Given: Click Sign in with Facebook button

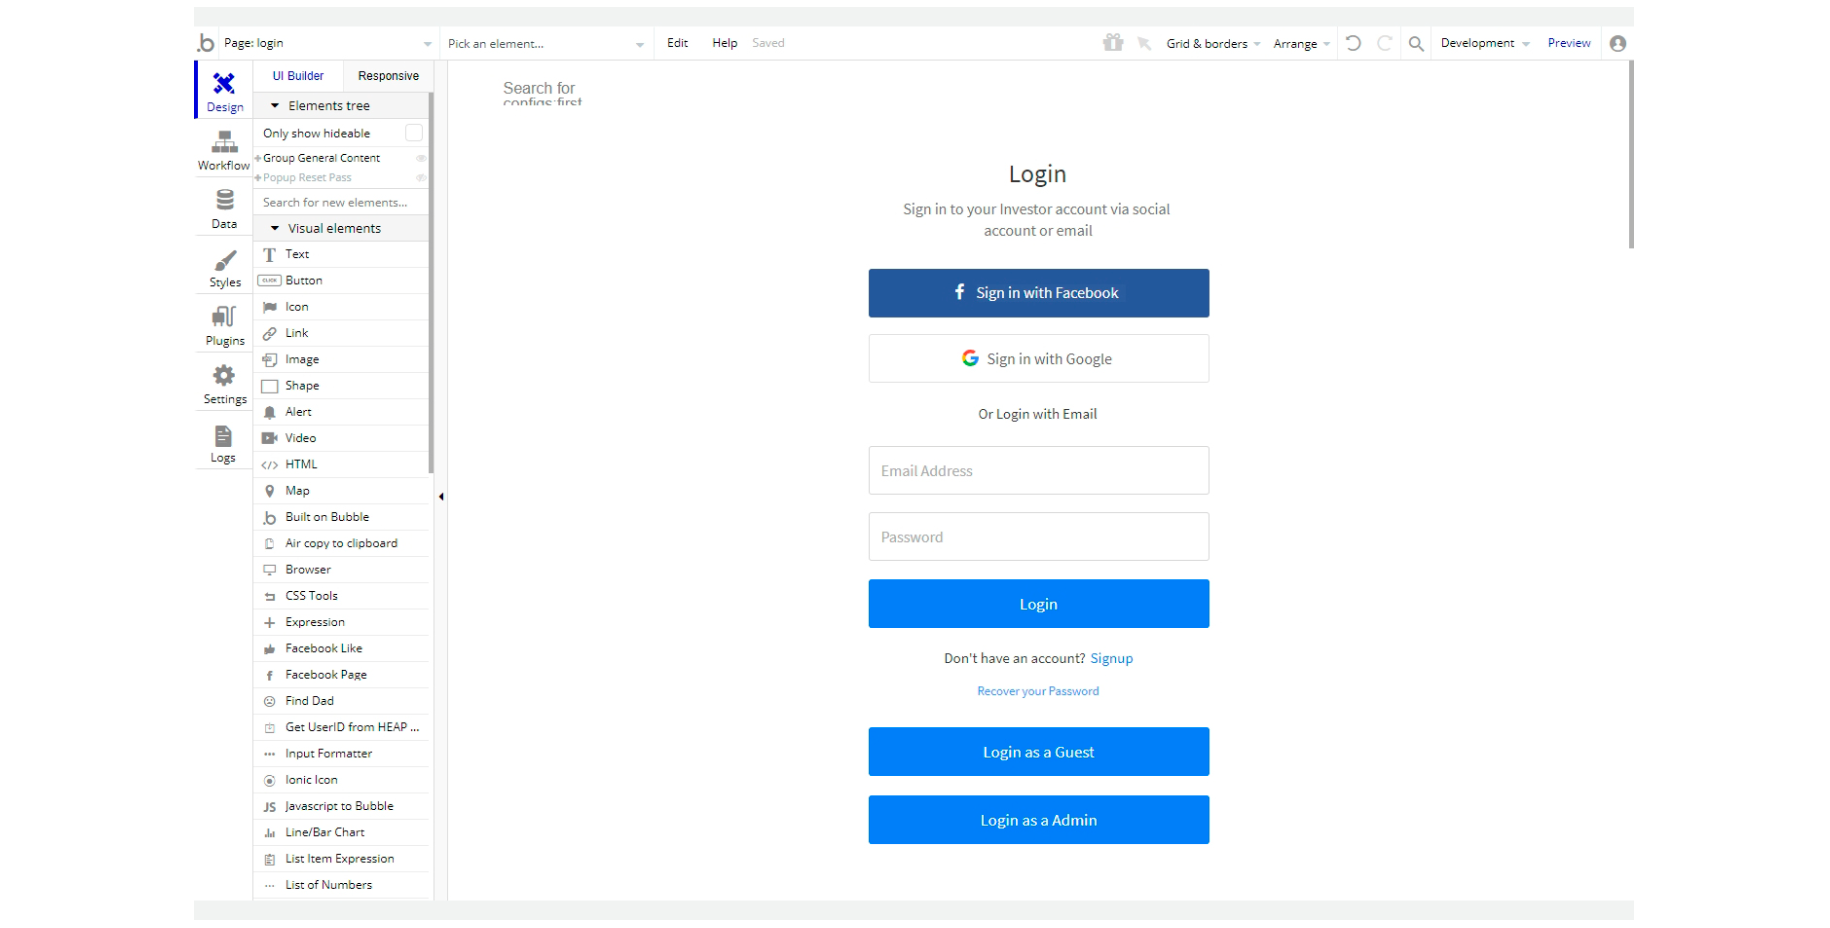Looking at the screenshot, I should pyautogui.click(x=1038, y=293).
